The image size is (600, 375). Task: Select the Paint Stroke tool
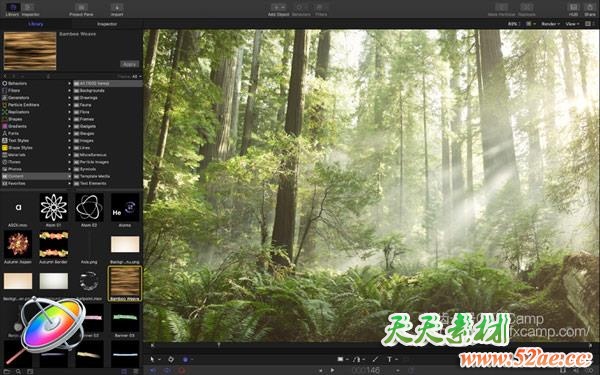click(375, 359)
